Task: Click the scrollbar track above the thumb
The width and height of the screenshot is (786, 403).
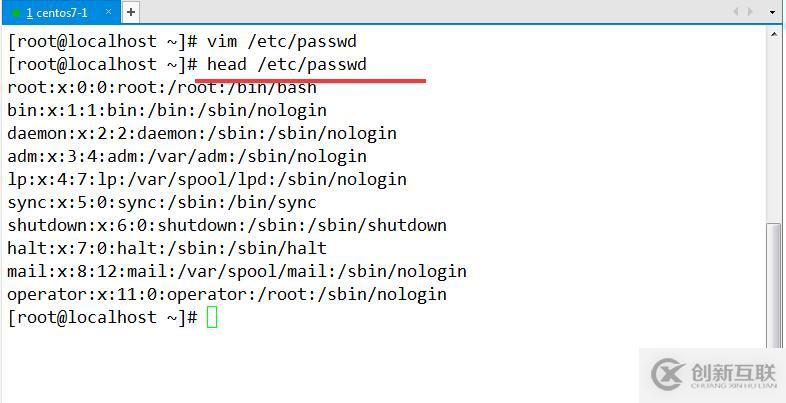Action: 775,120
